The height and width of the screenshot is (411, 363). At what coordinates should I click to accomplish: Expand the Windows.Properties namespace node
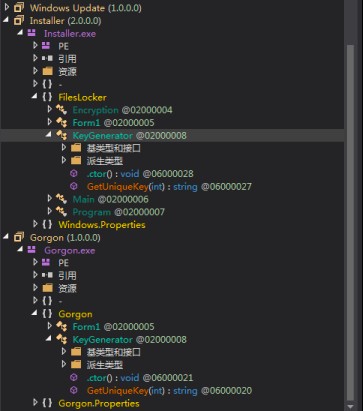pyautogui.click(x=35, y=224)
